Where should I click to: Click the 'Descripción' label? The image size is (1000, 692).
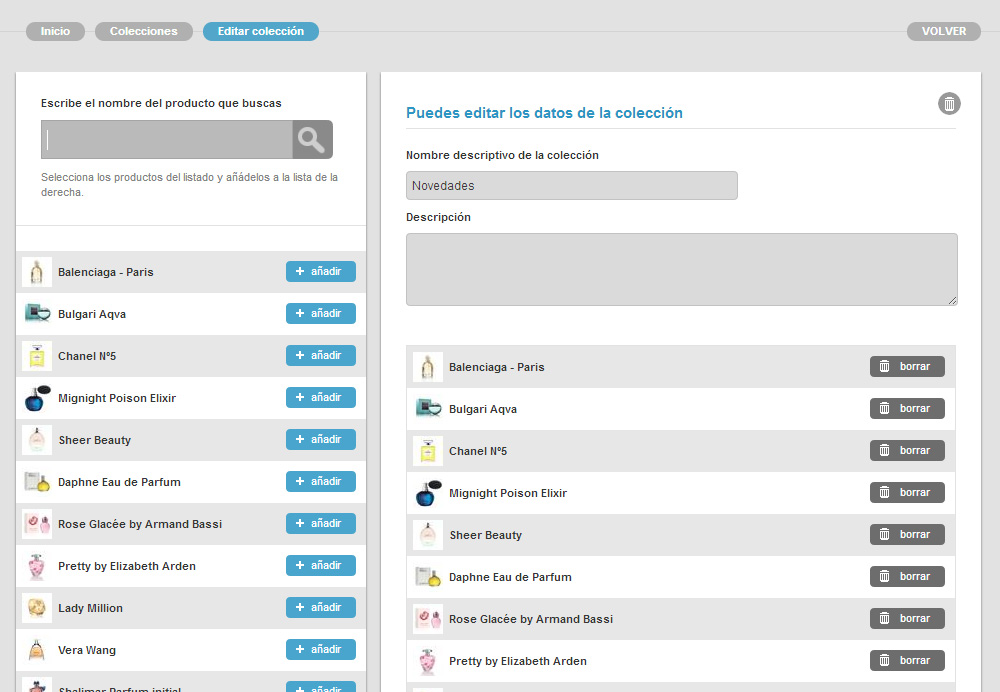[x=439, y=217]
